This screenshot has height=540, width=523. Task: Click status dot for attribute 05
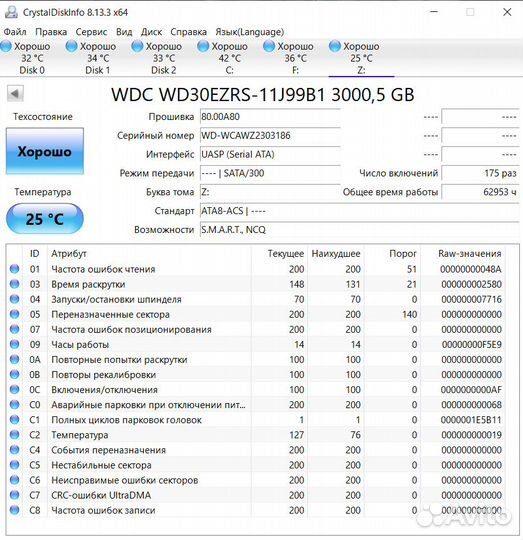14,314
